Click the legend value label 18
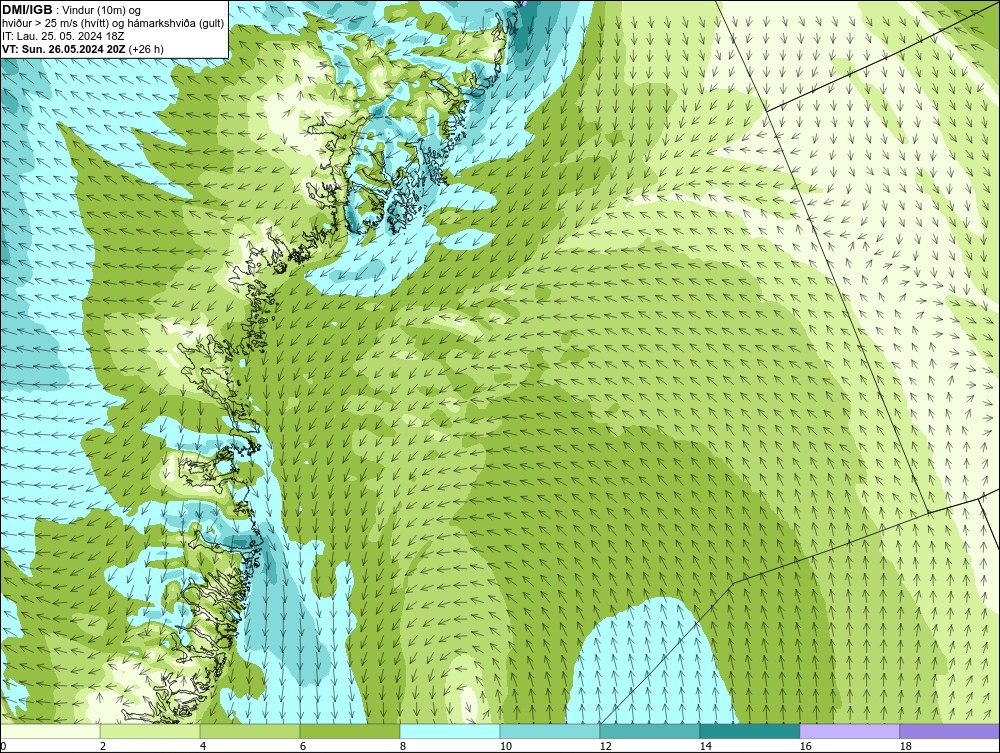This screenshot has height=753, width=1000. tap(905, 746)
